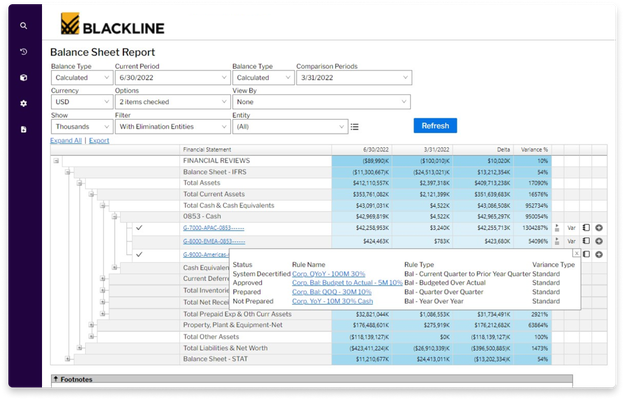Open the cube module icon in sidebar

pyautogui.click(x=23, y=78)
